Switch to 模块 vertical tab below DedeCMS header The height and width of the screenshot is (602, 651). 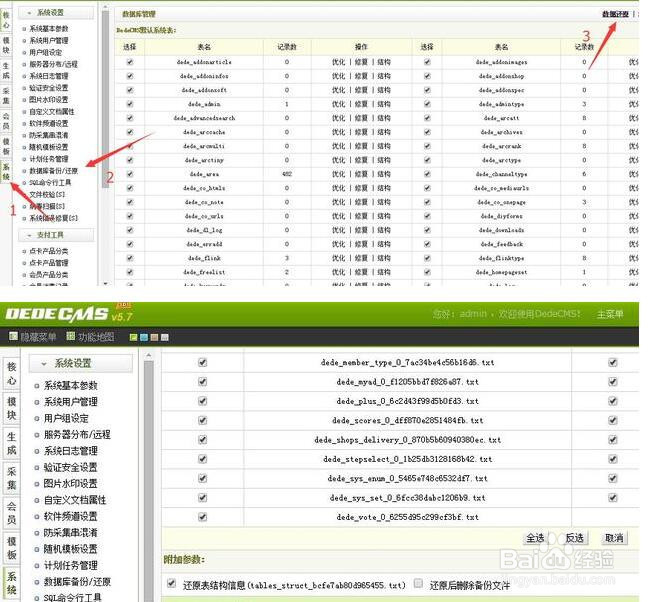coord(12,409)
